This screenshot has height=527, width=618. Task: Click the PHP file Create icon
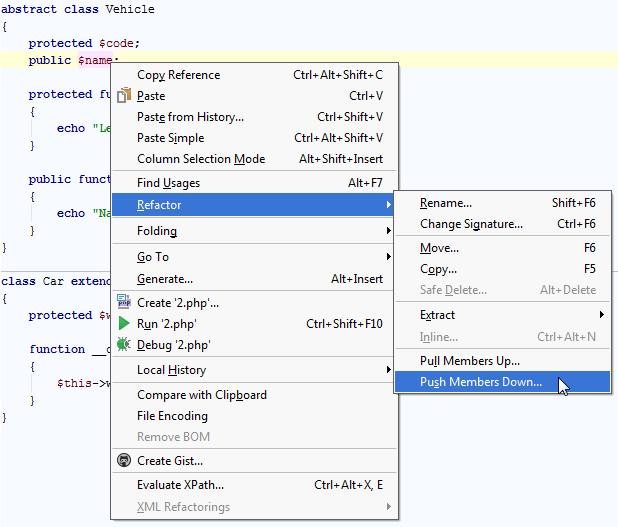124,302
